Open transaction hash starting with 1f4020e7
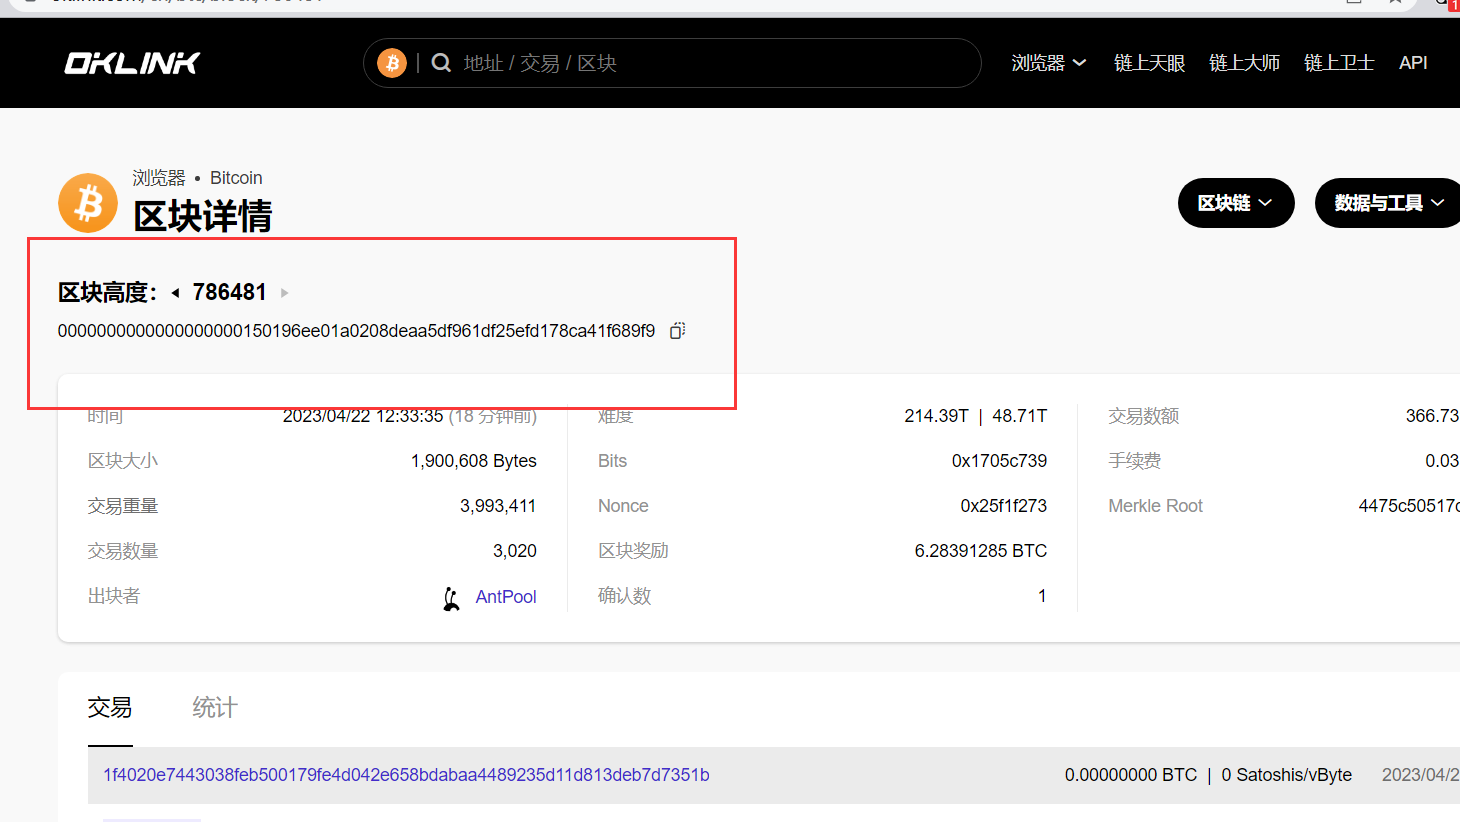Viewport: 1460px width, 822px height. [406, 775]
